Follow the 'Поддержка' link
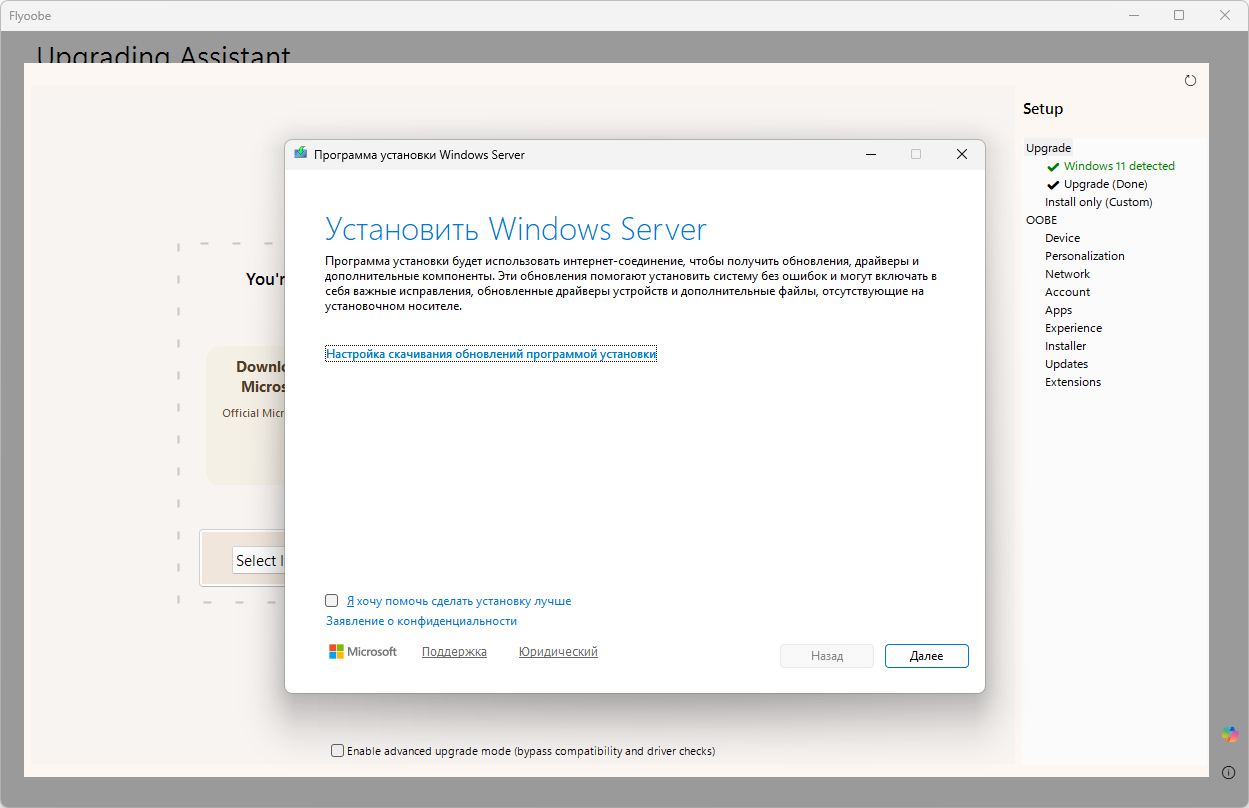 coord(454,652)
